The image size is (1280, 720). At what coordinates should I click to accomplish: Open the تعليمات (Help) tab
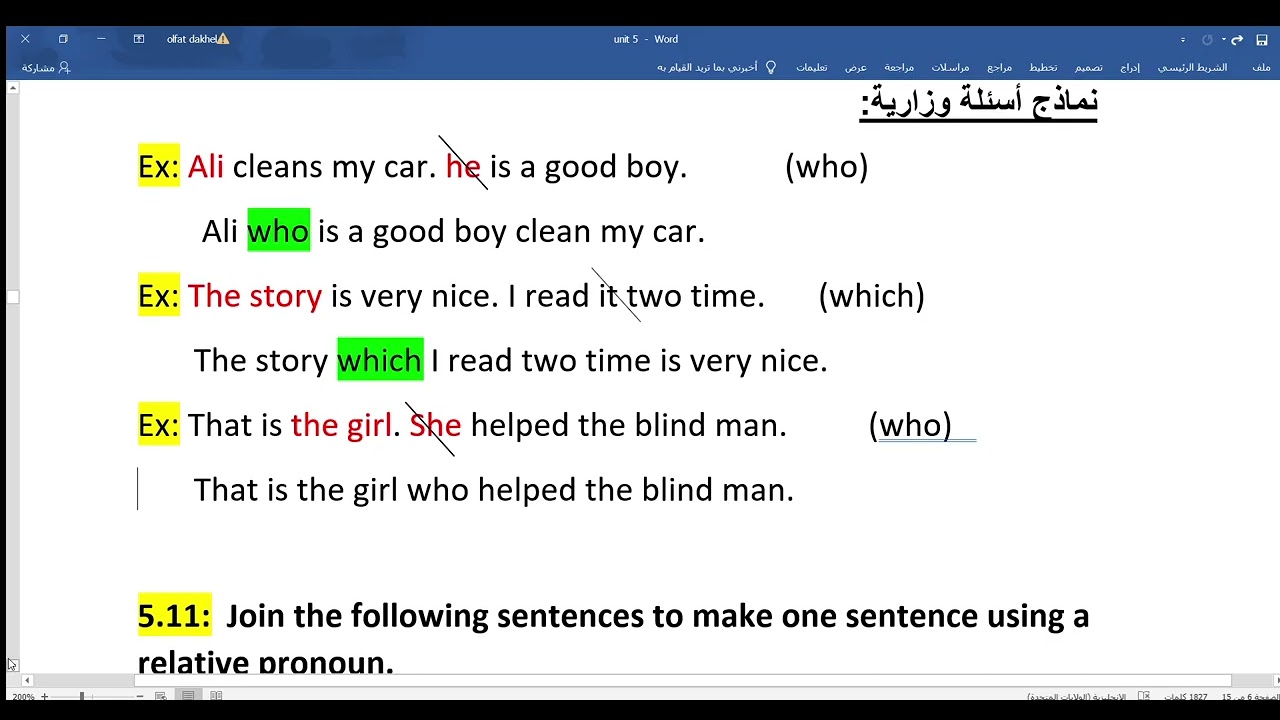[x=811, y=67]
